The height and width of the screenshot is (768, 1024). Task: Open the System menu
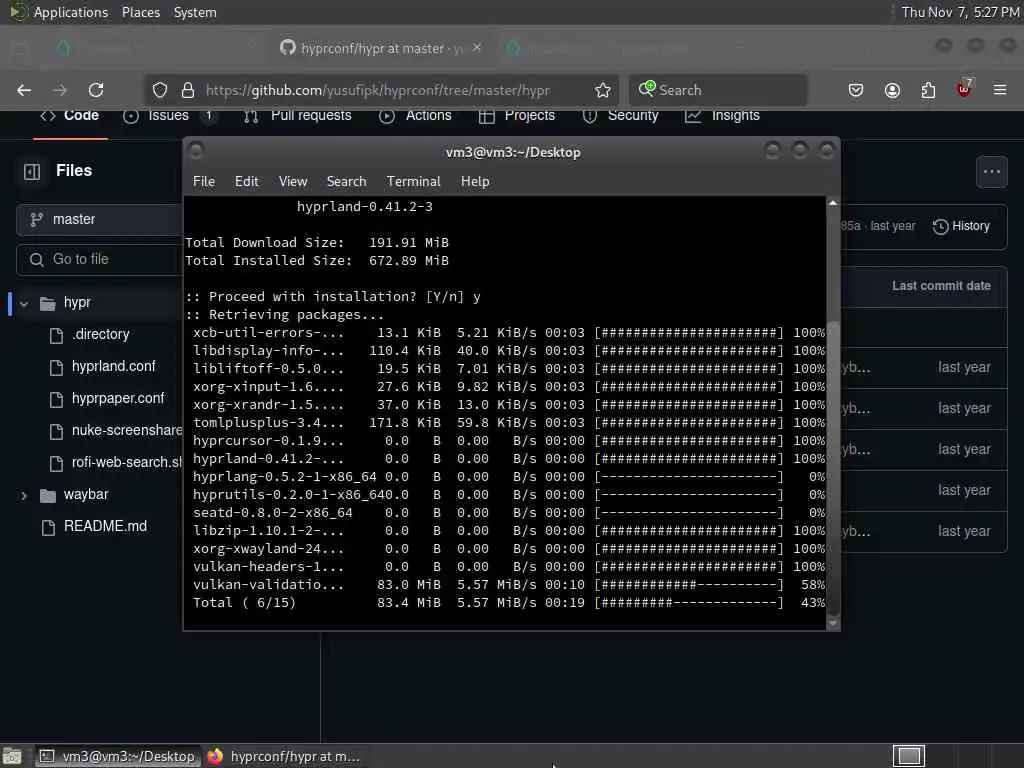point(195,12)
